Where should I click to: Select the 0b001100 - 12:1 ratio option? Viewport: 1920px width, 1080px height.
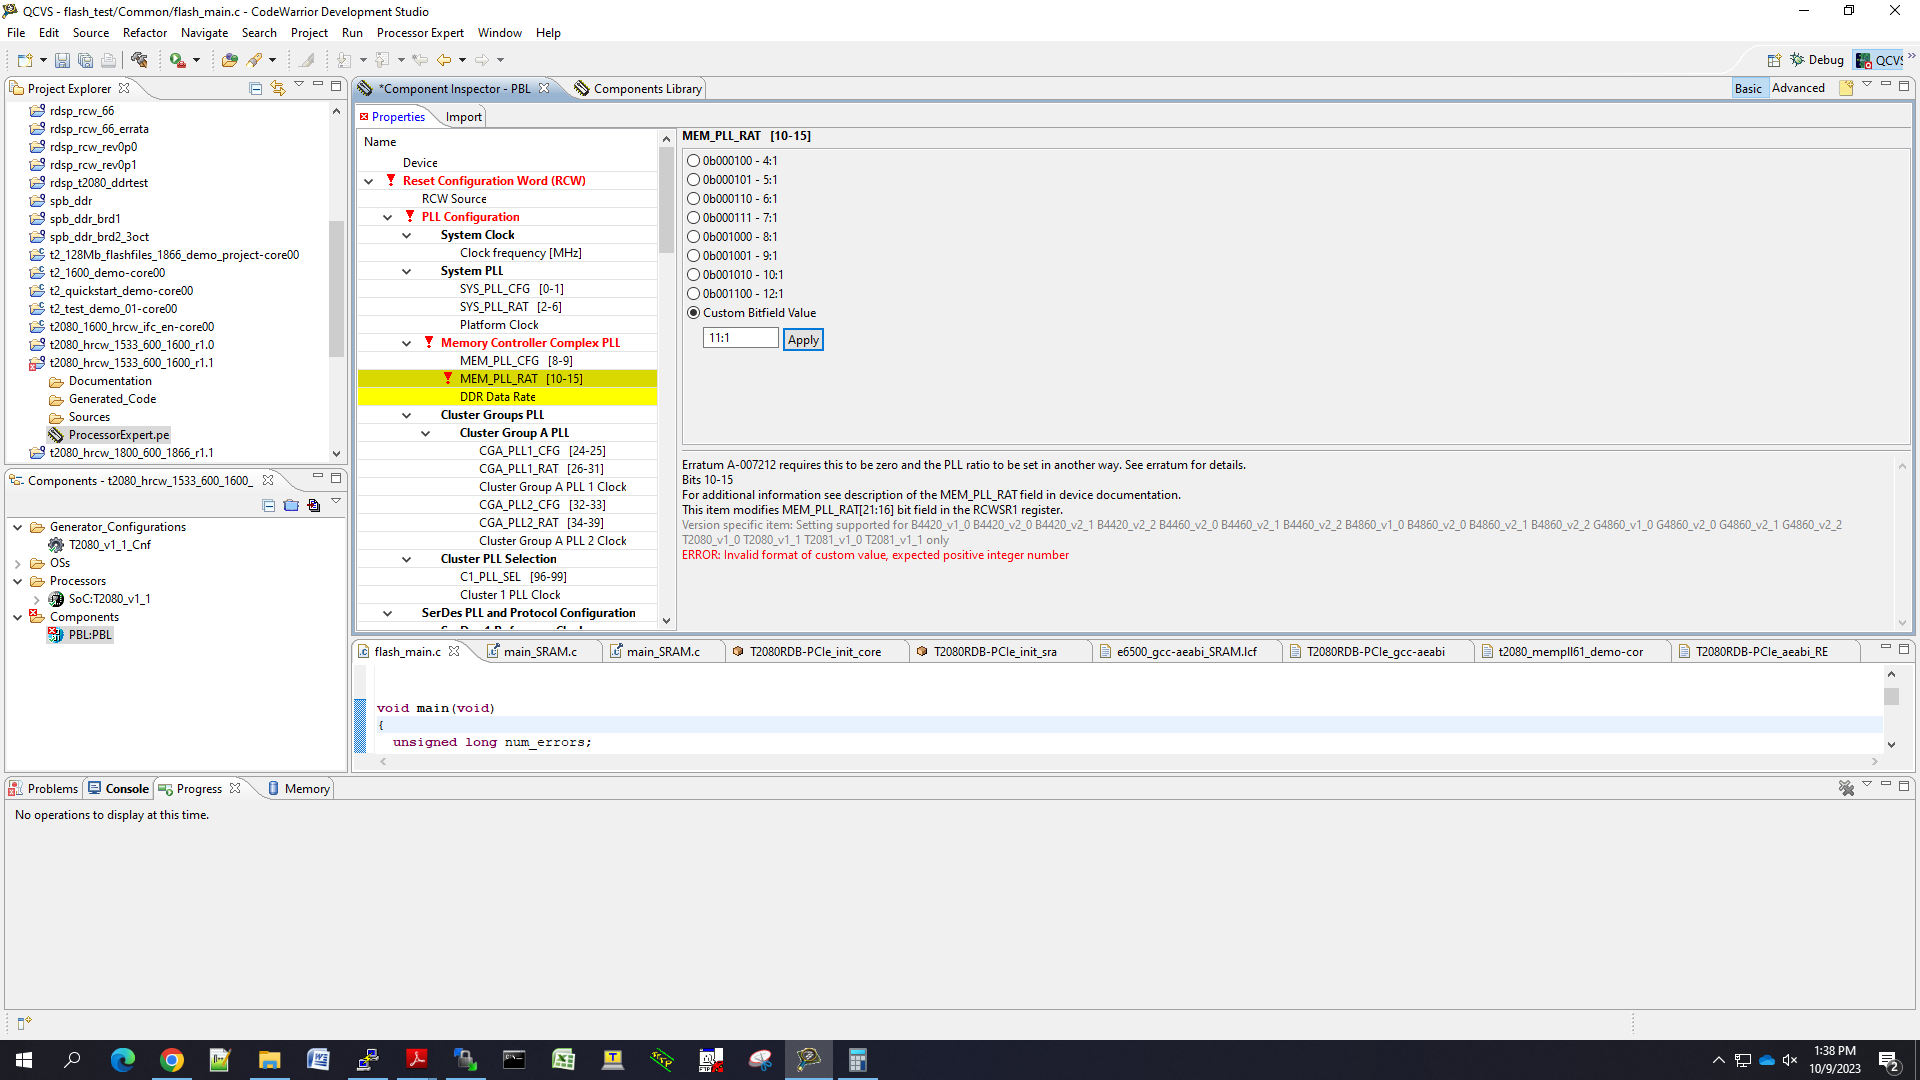[693, 294]
